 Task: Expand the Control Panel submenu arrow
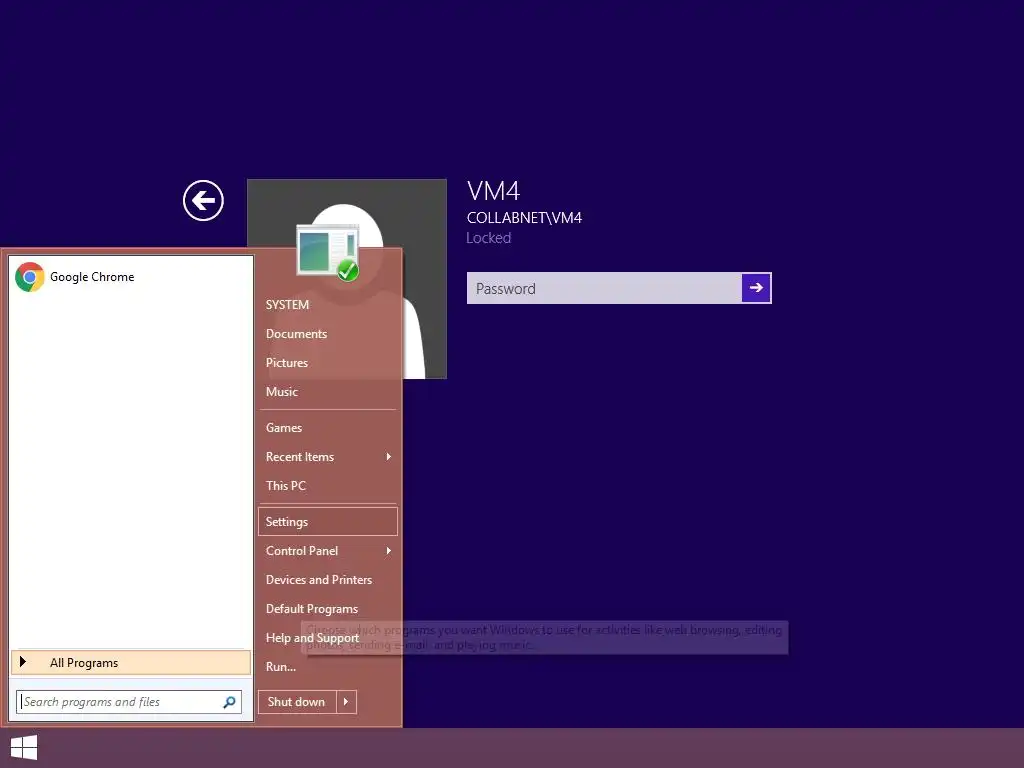pos(389,551)
